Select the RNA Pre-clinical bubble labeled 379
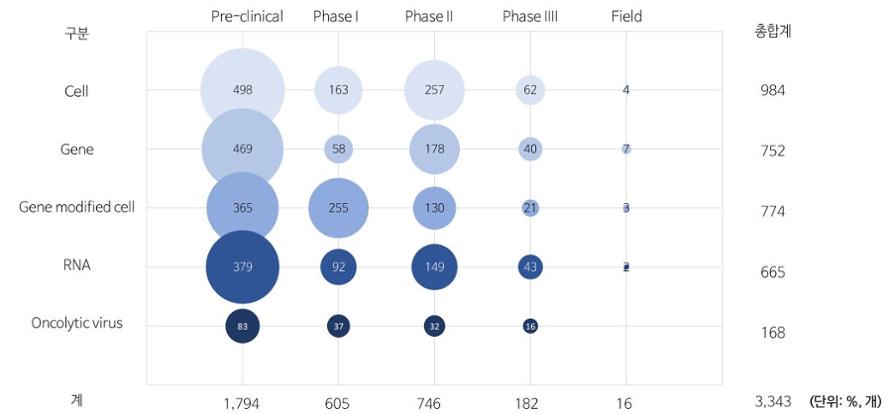 coord(242,267)
